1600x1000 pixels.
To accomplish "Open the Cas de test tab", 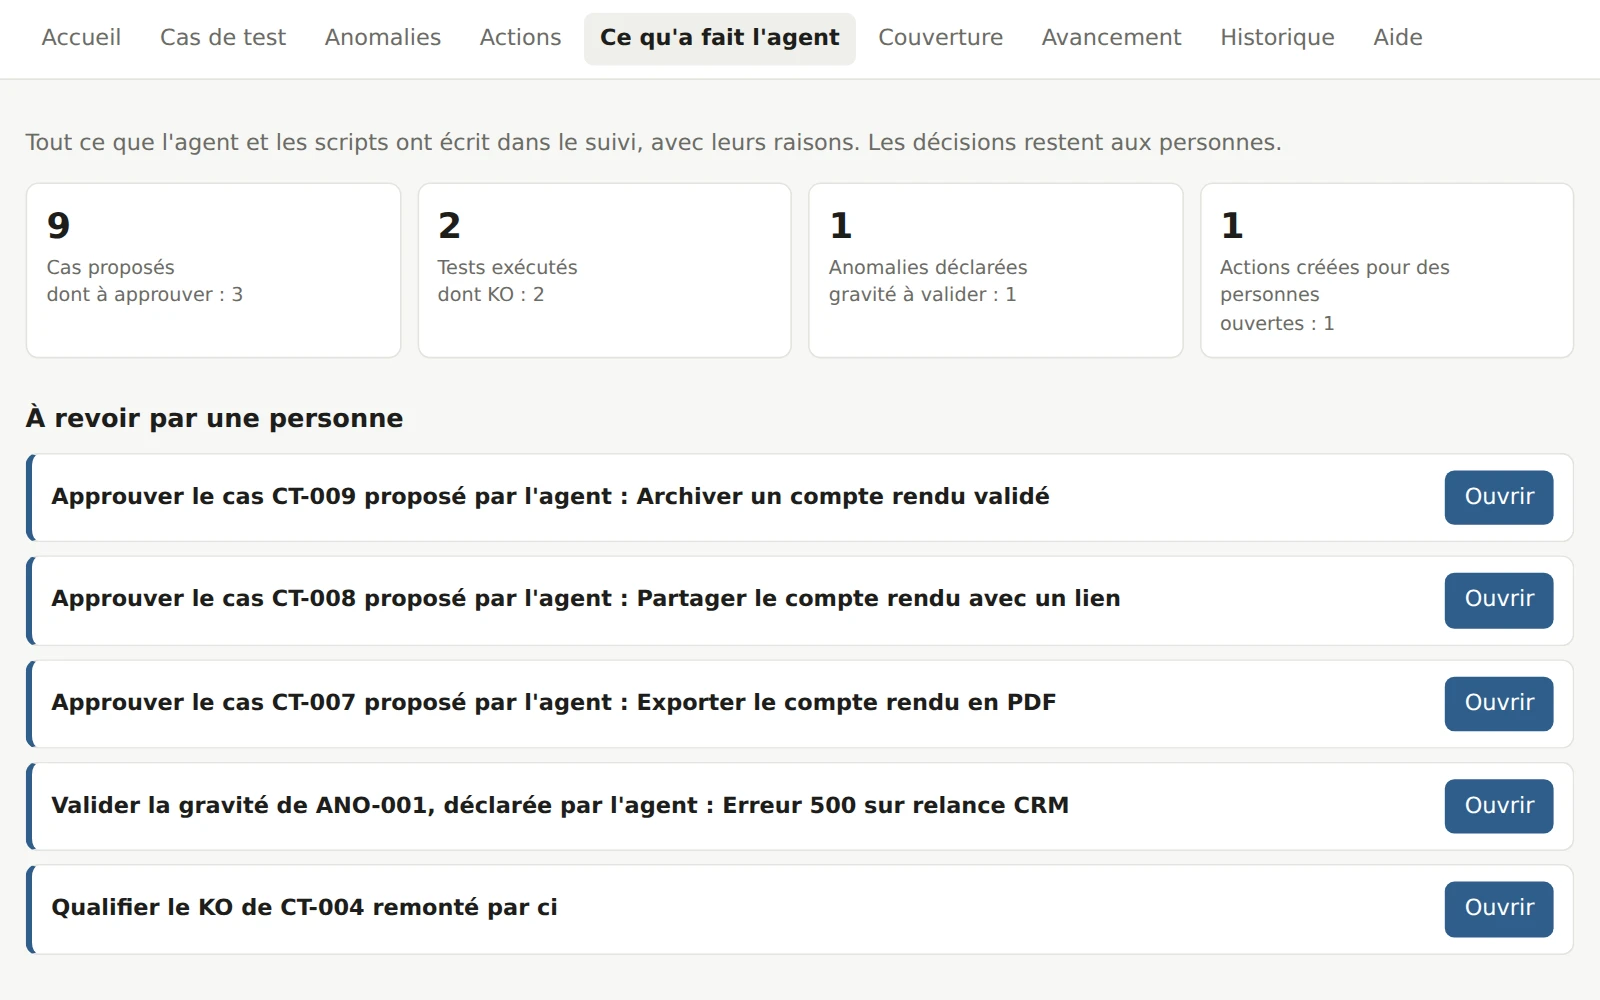I will pyautogui.click(x=223, y=38).
